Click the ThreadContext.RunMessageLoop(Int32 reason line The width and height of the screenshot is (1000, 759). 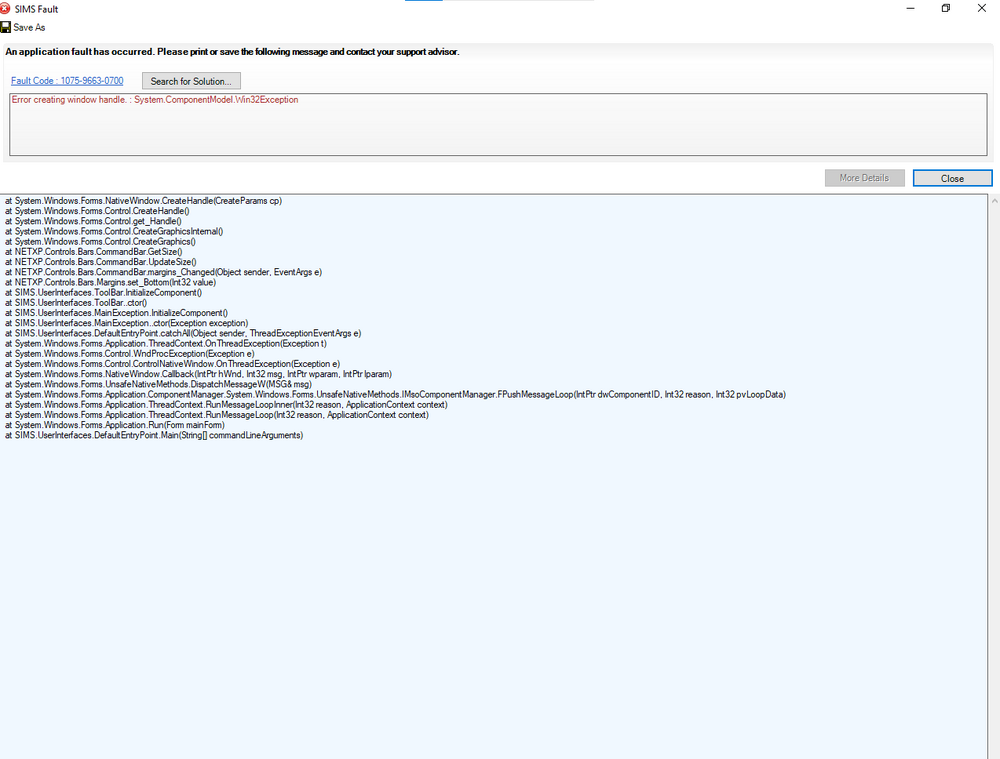tap(217, 415)
